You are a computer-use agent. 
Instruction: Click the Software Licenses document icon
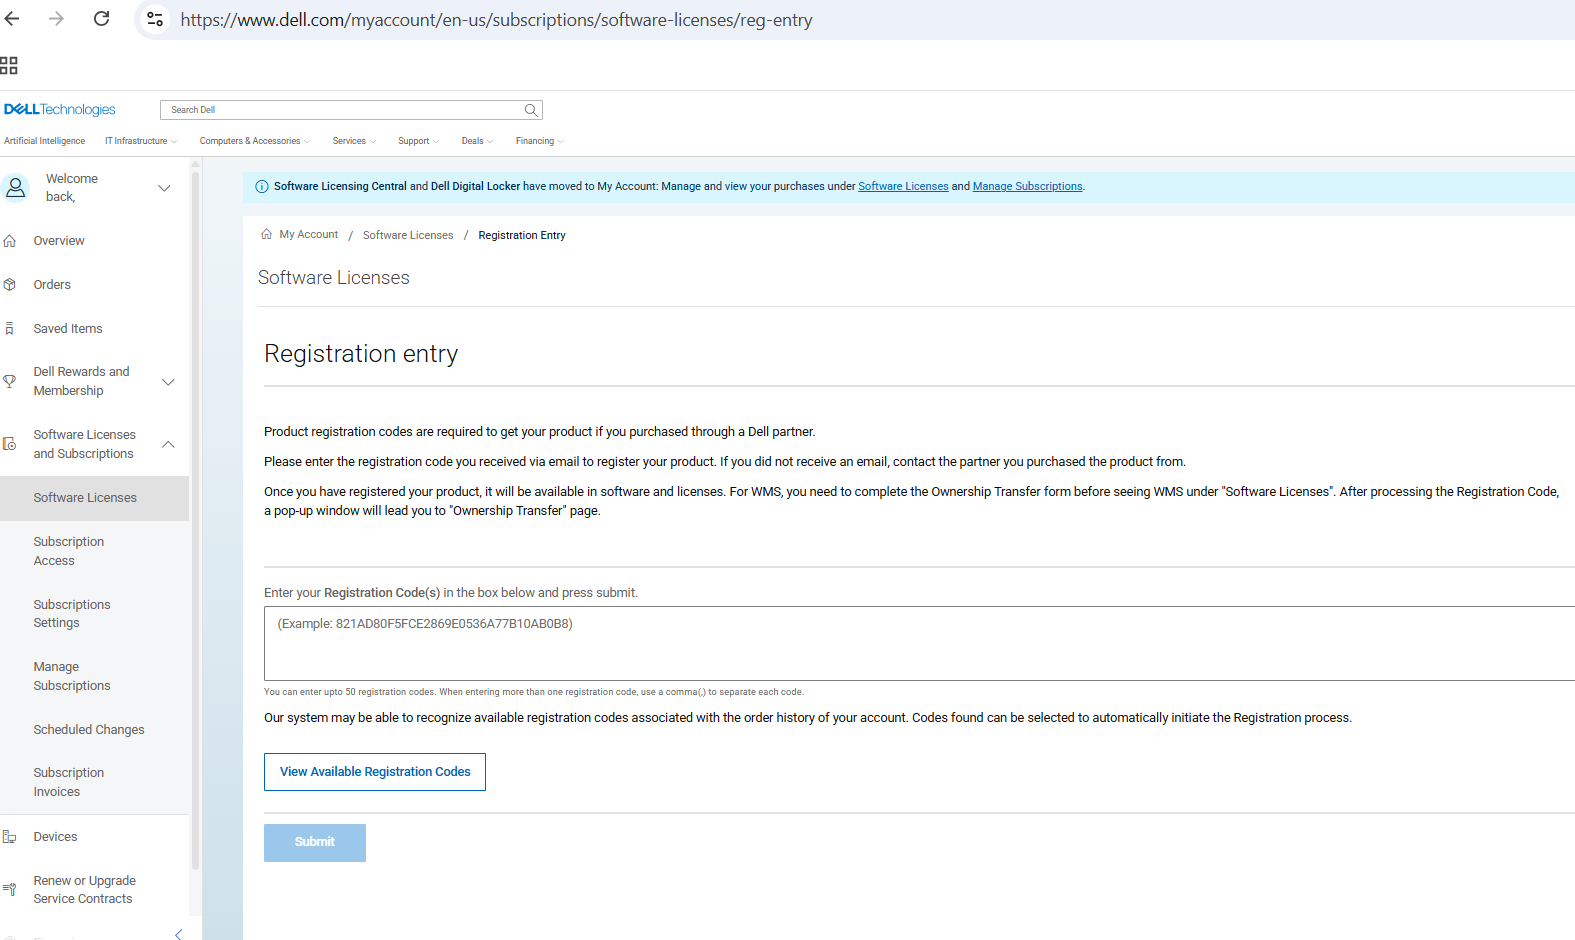[10, 444]
